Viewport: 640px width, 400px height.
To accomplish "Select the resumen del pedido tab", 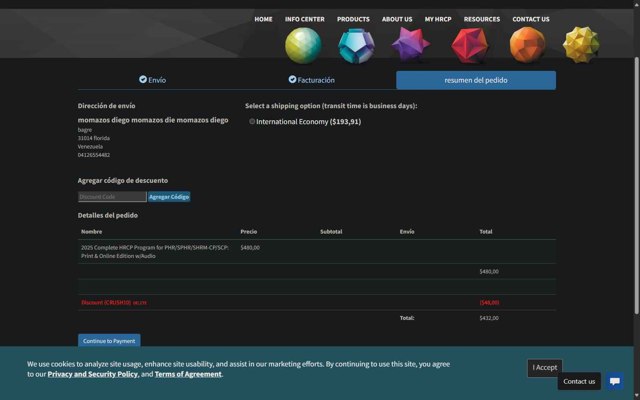I will 476,80.
